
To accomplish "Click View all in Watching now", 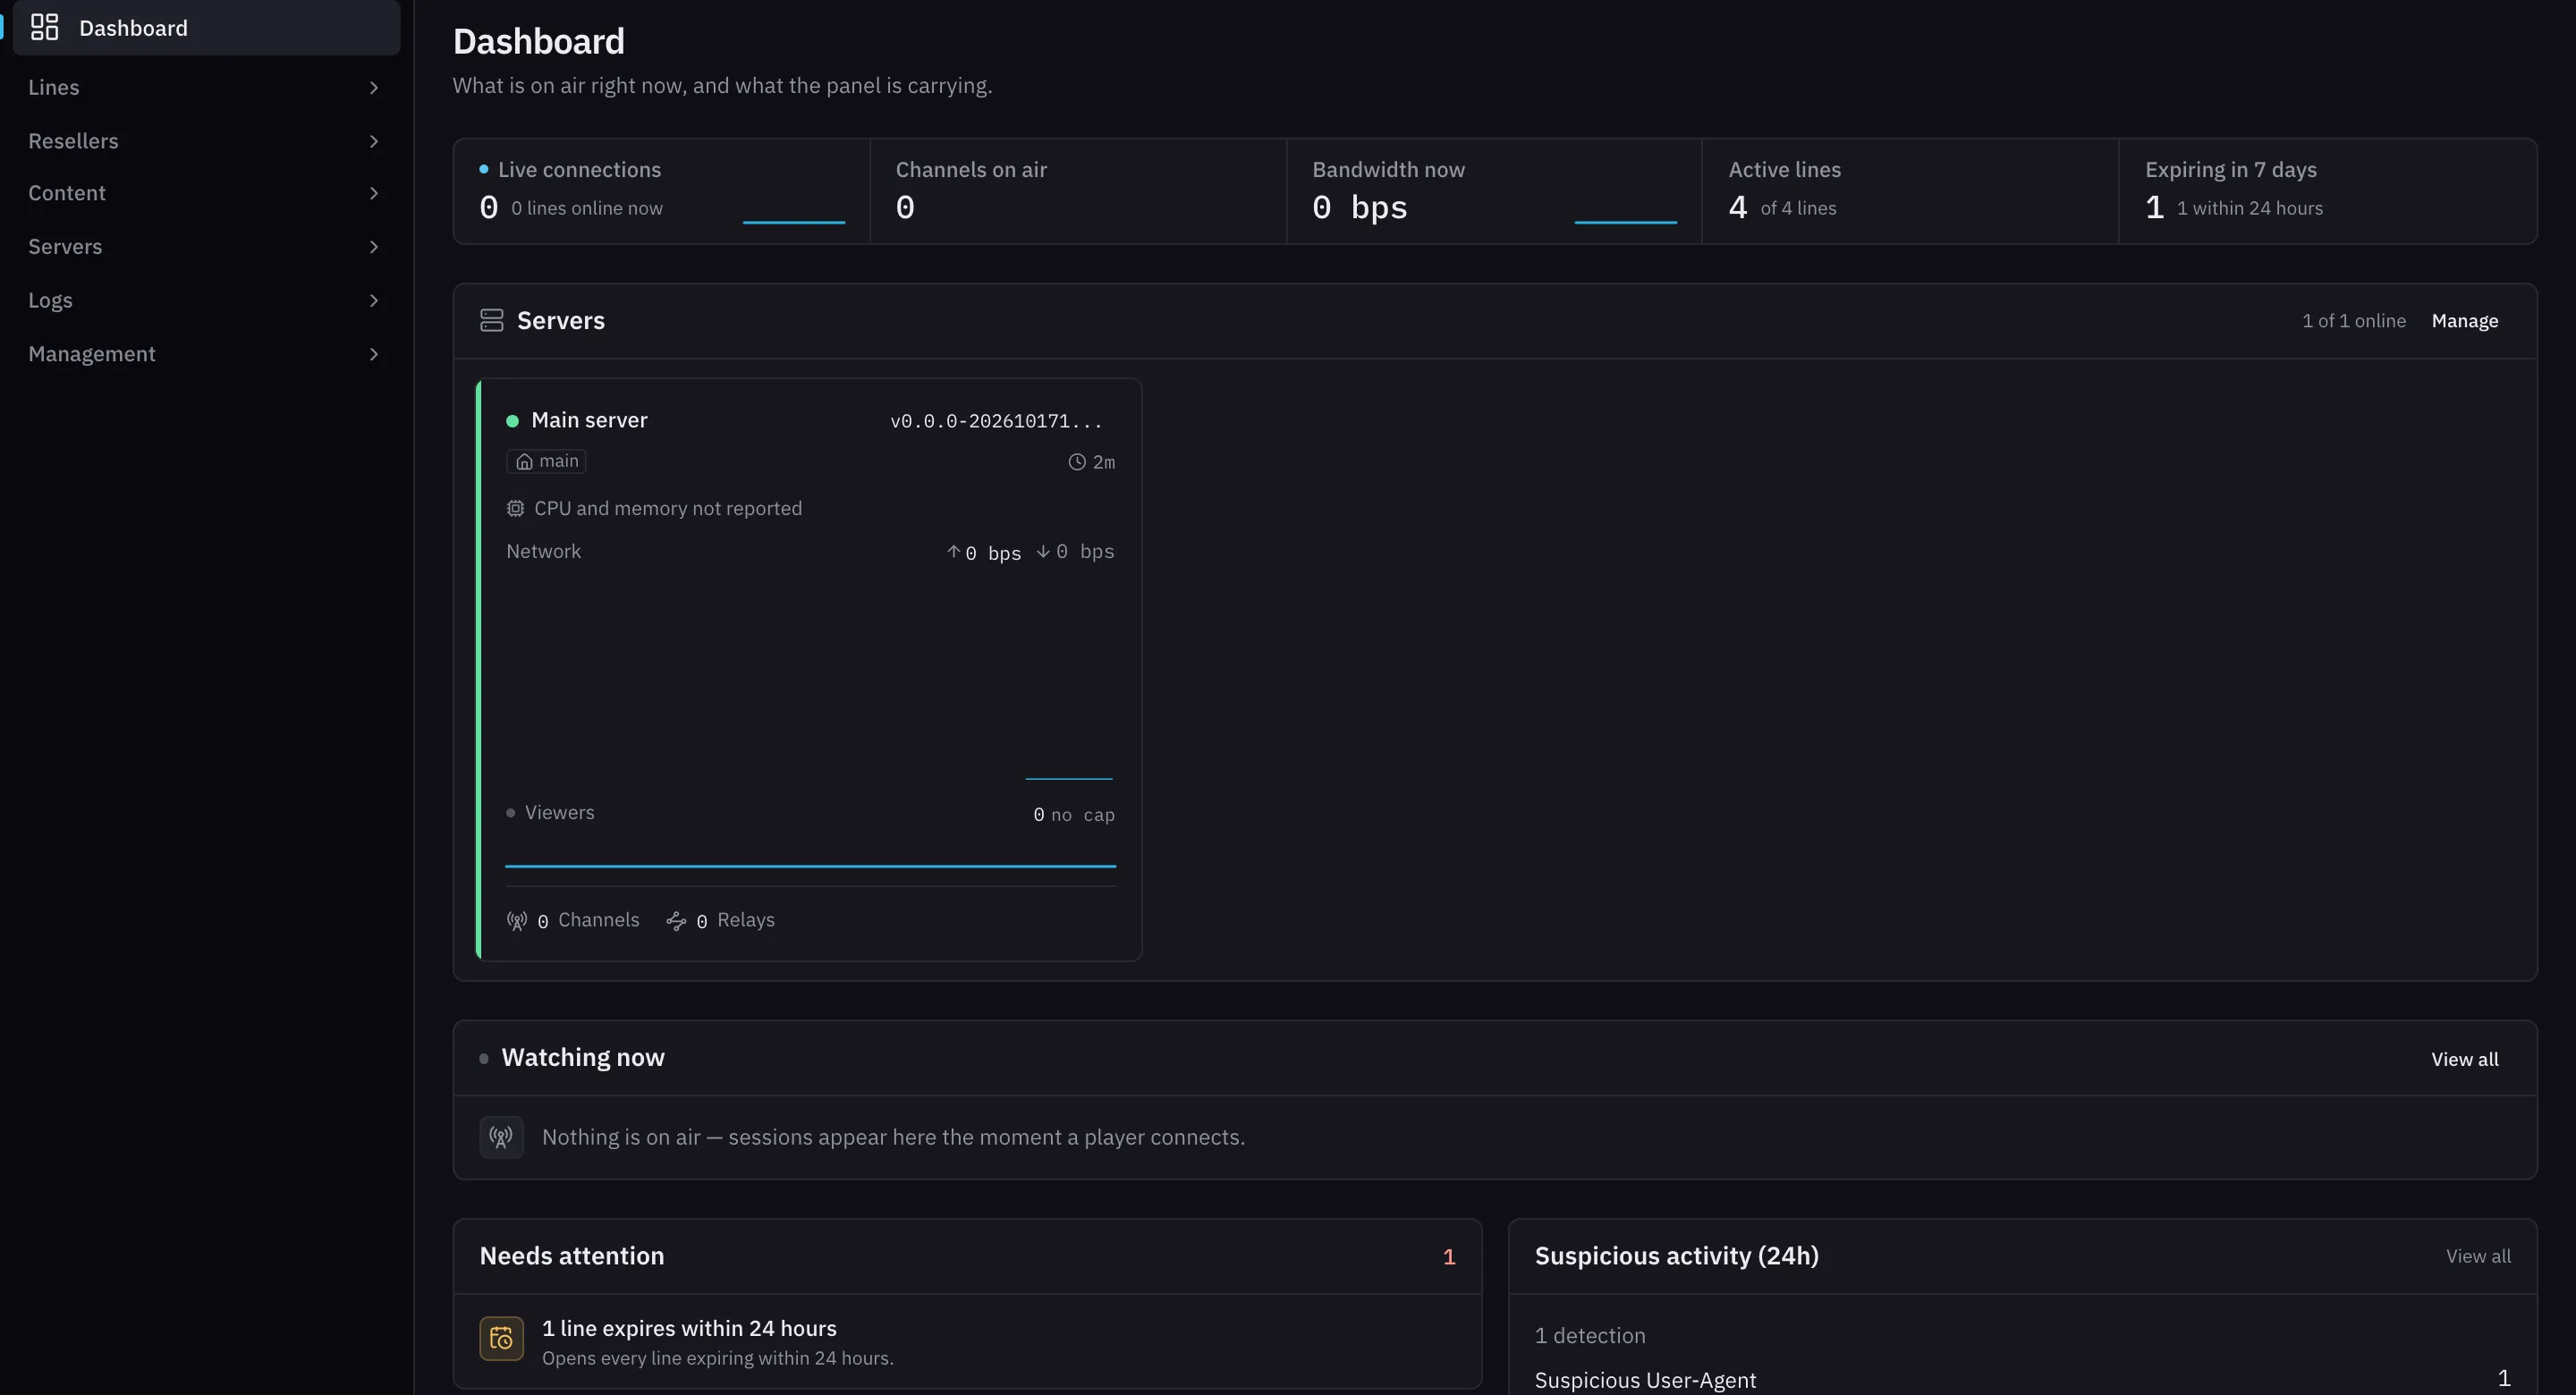I will click(2465, 1059).
